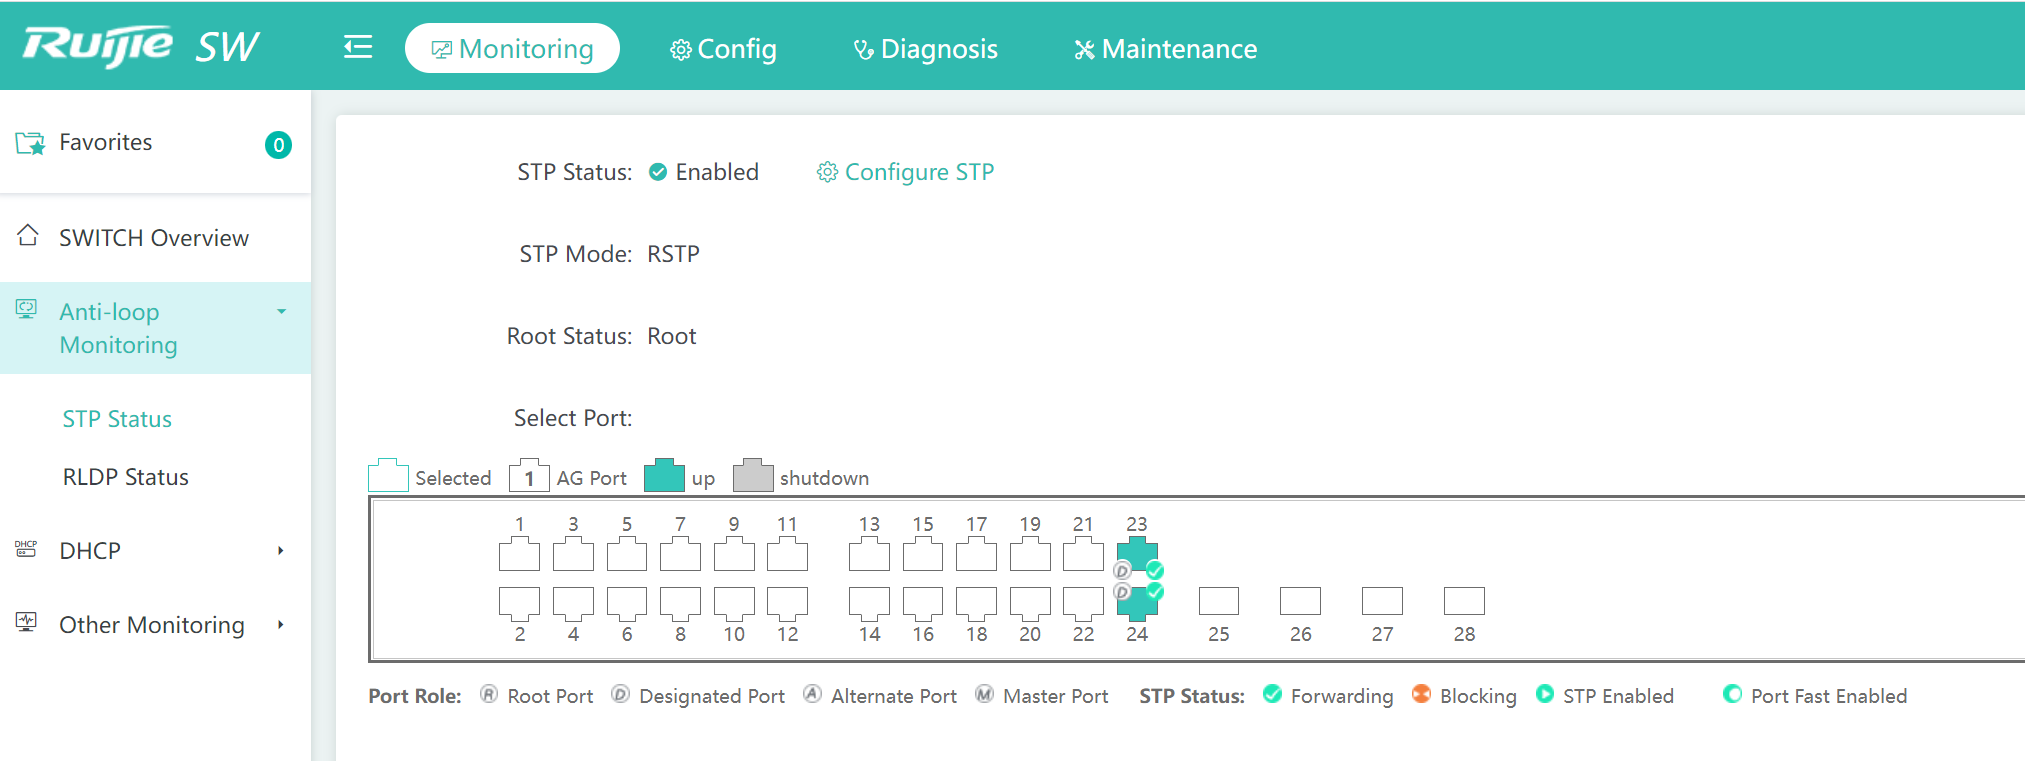Open RLDP Status page
Viewport: 2025px width, 761px height.
coord(126,477)
